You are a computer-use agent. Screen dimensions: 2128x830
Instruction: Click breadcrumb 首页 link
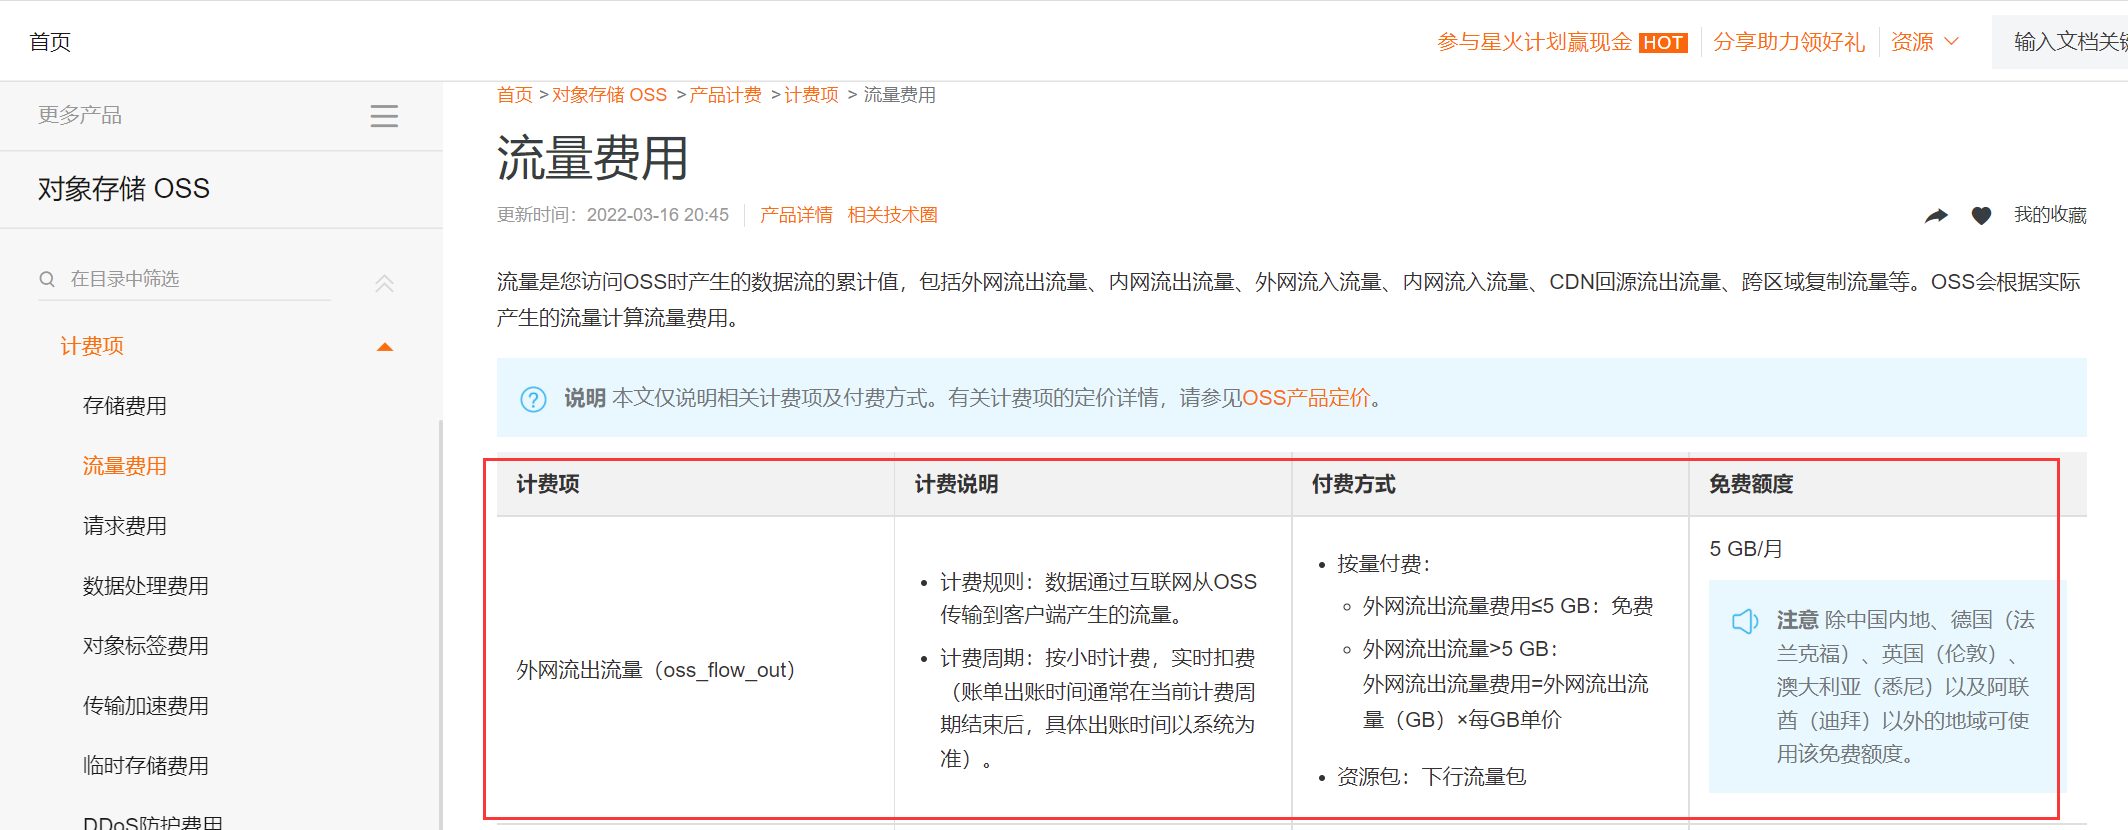tap(515, 95)
